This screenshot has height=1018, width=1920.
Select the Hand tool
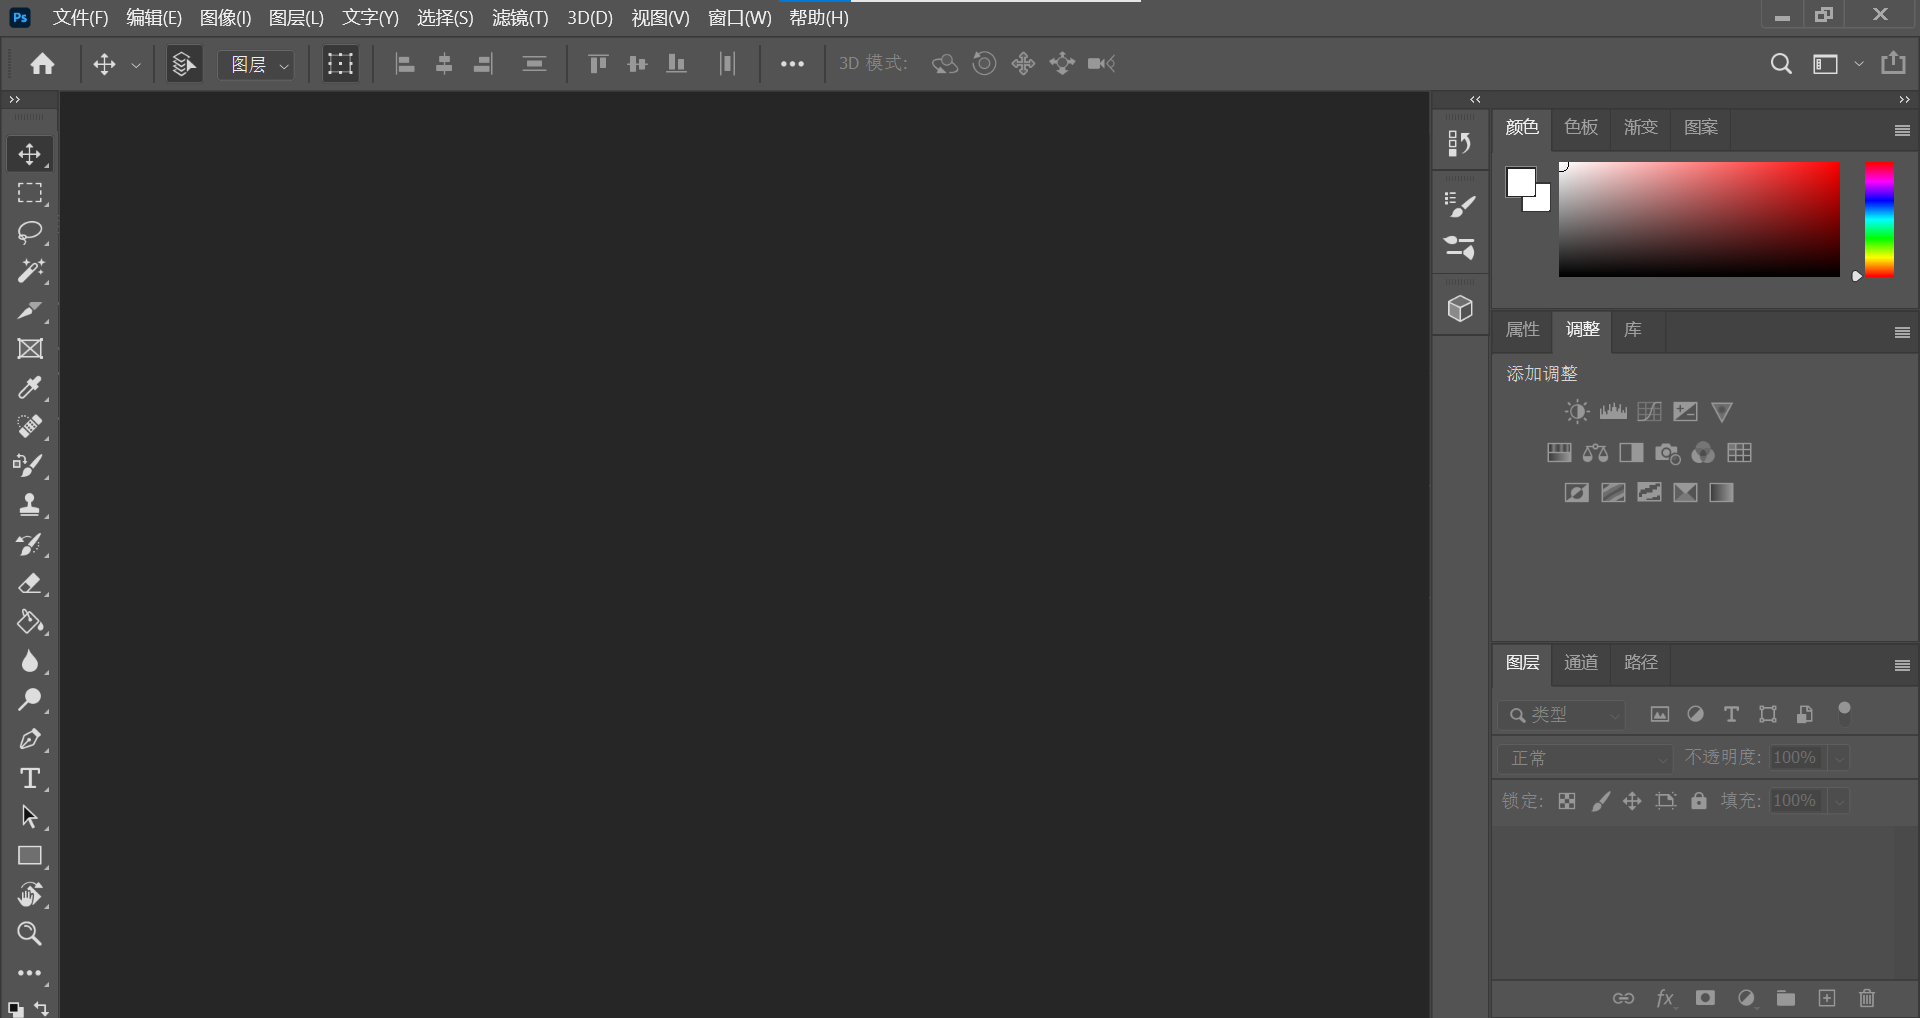[x=30, y=895]
